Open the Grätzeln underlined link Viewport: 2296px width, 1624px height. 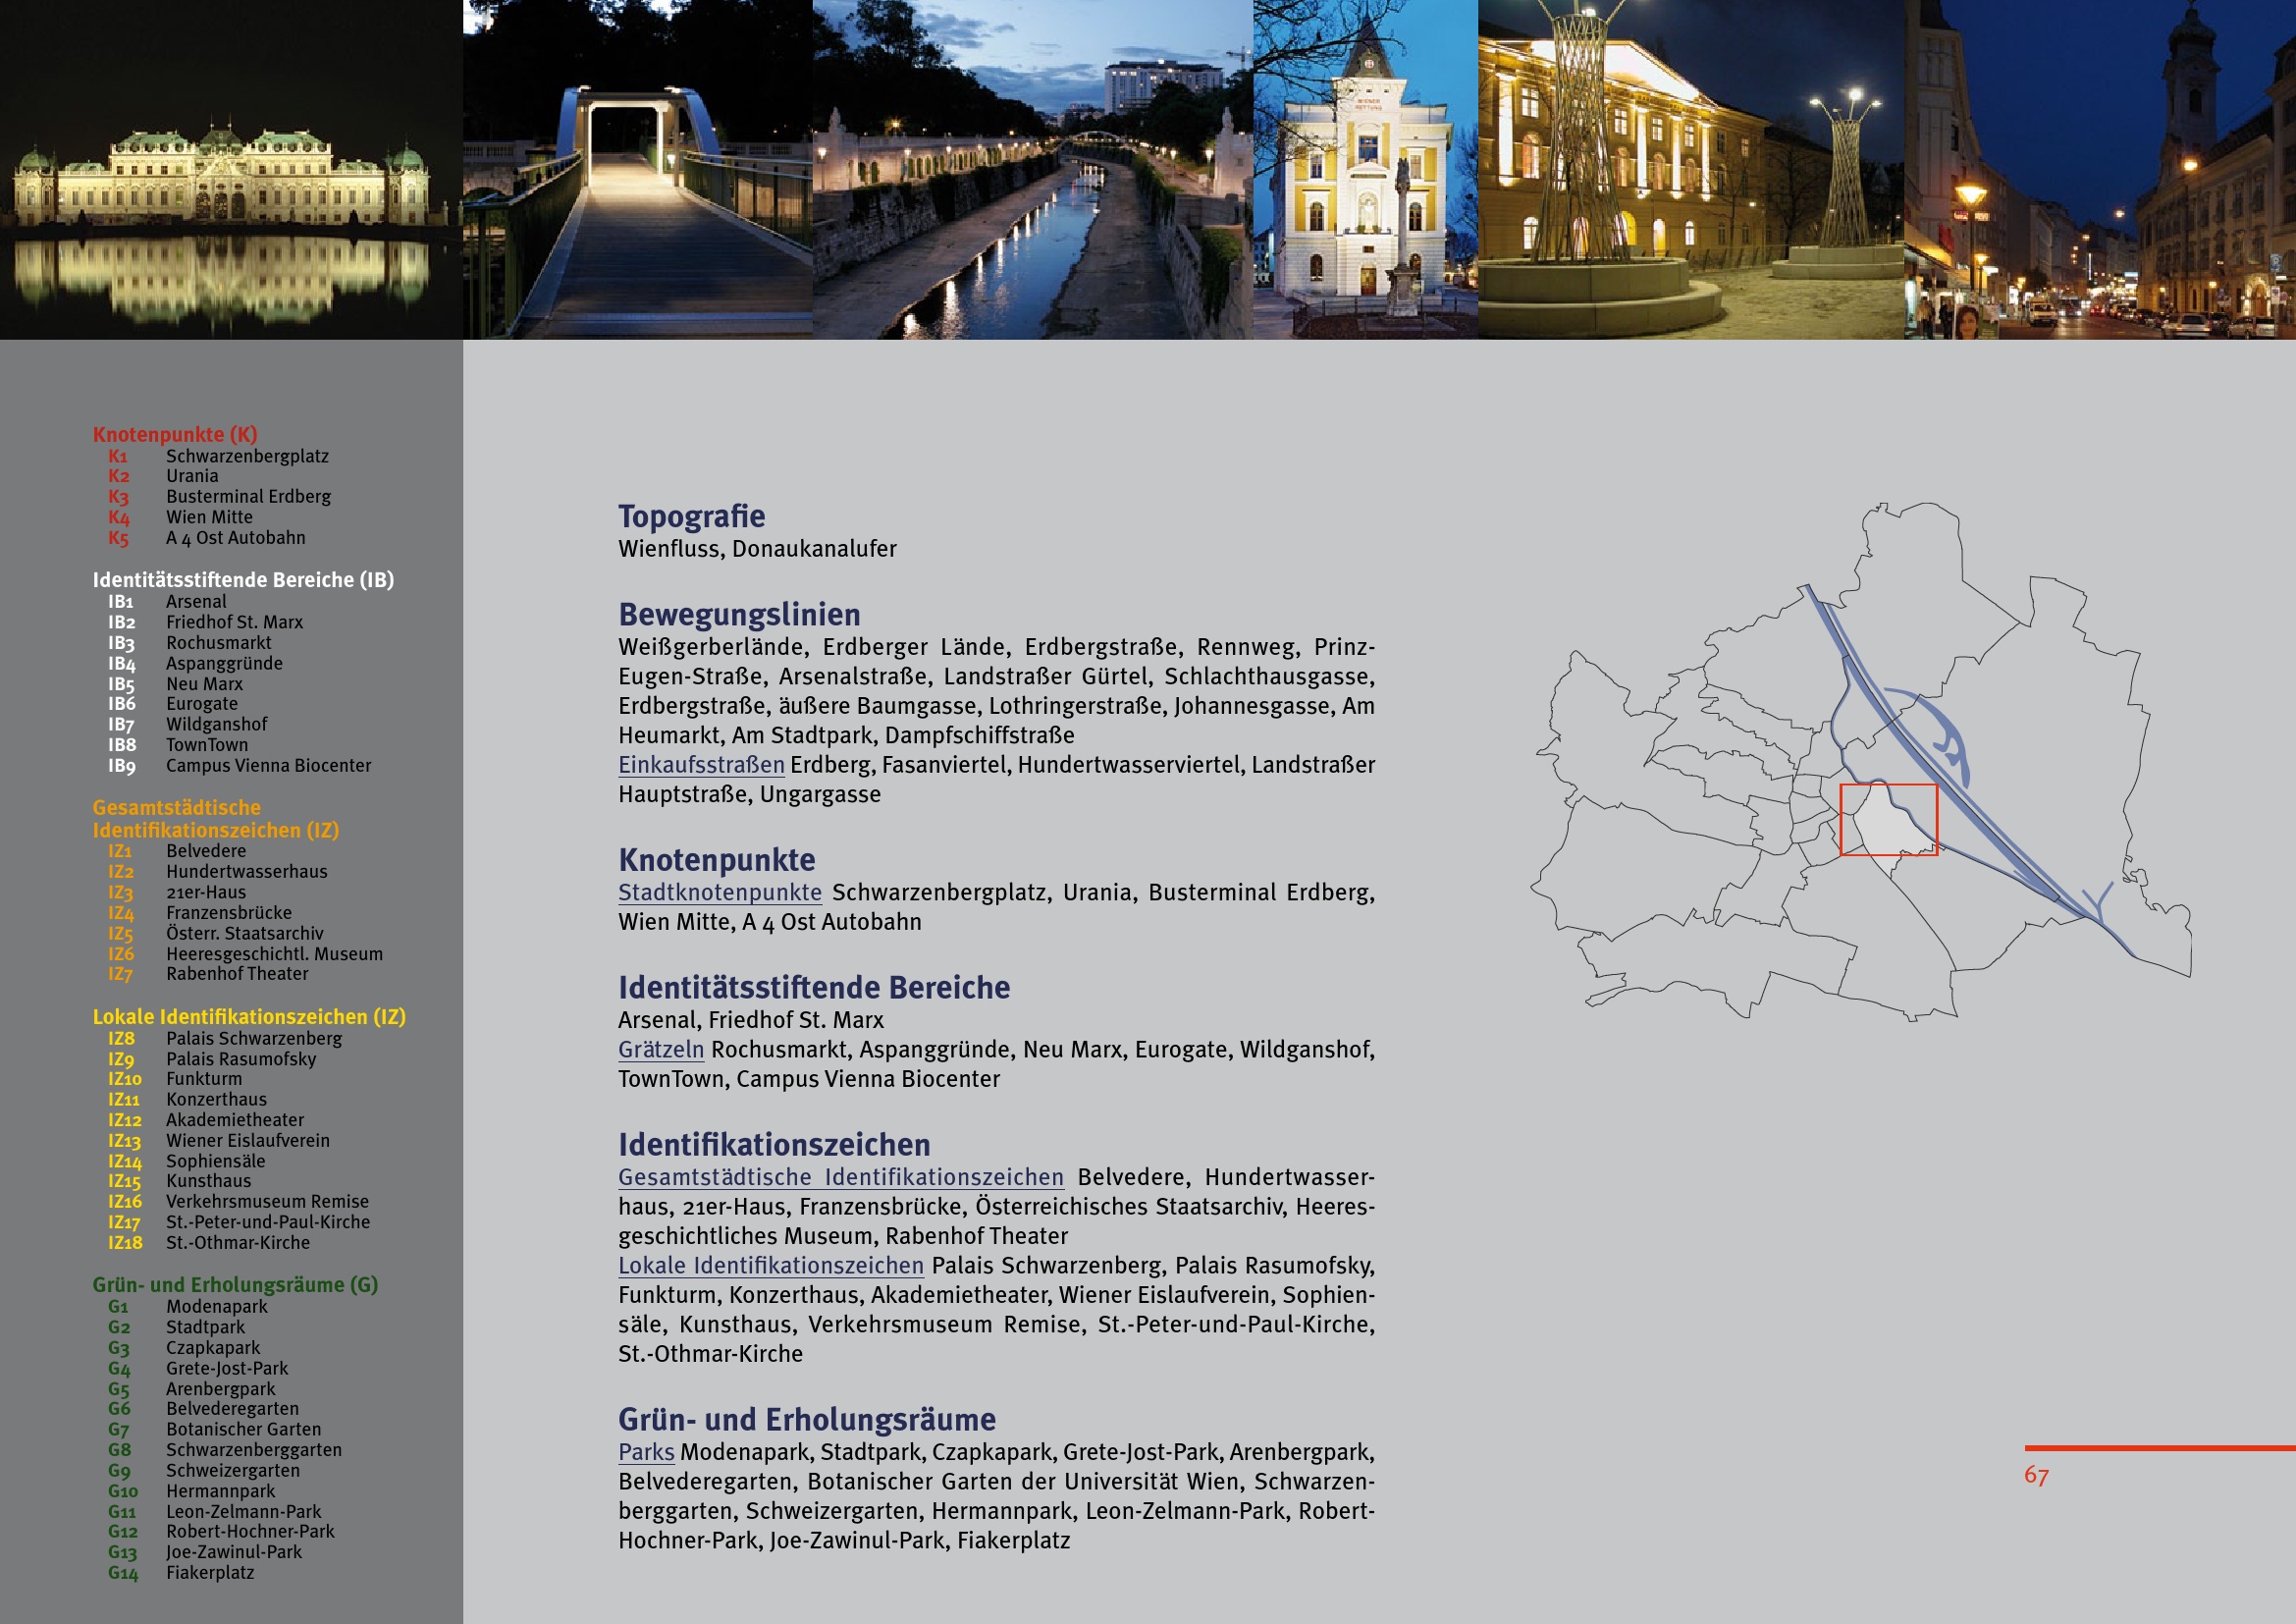[x=660, y=1049]
